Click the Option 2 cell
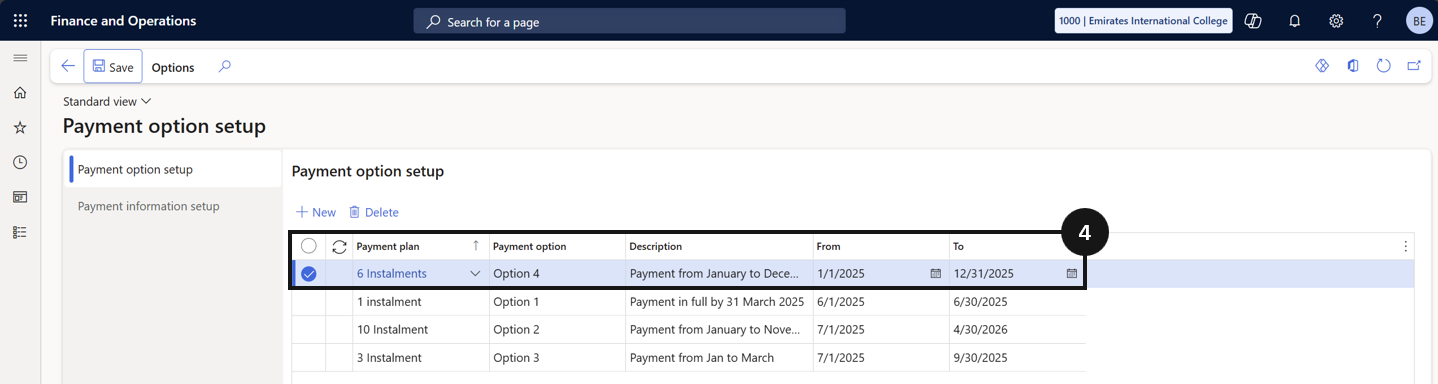 [x=557, y=330]
